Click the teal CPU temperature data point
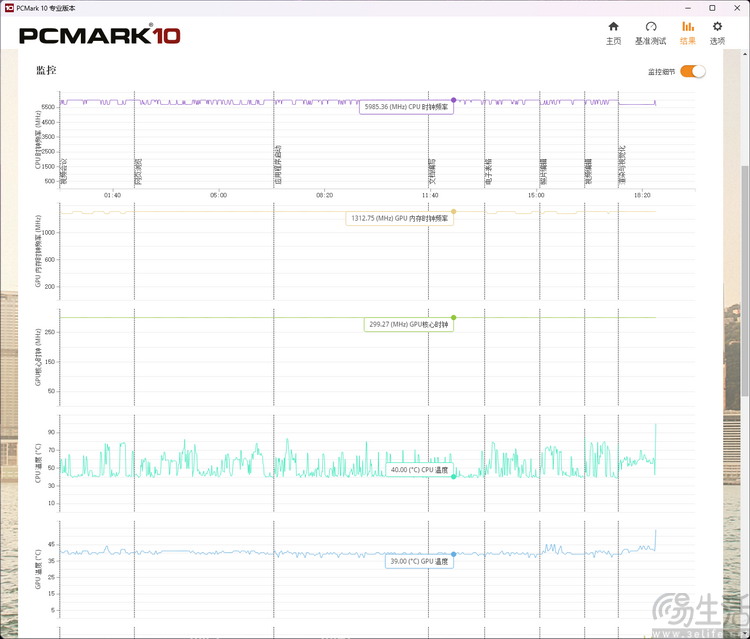750x639 pixels. click(453, 476)
